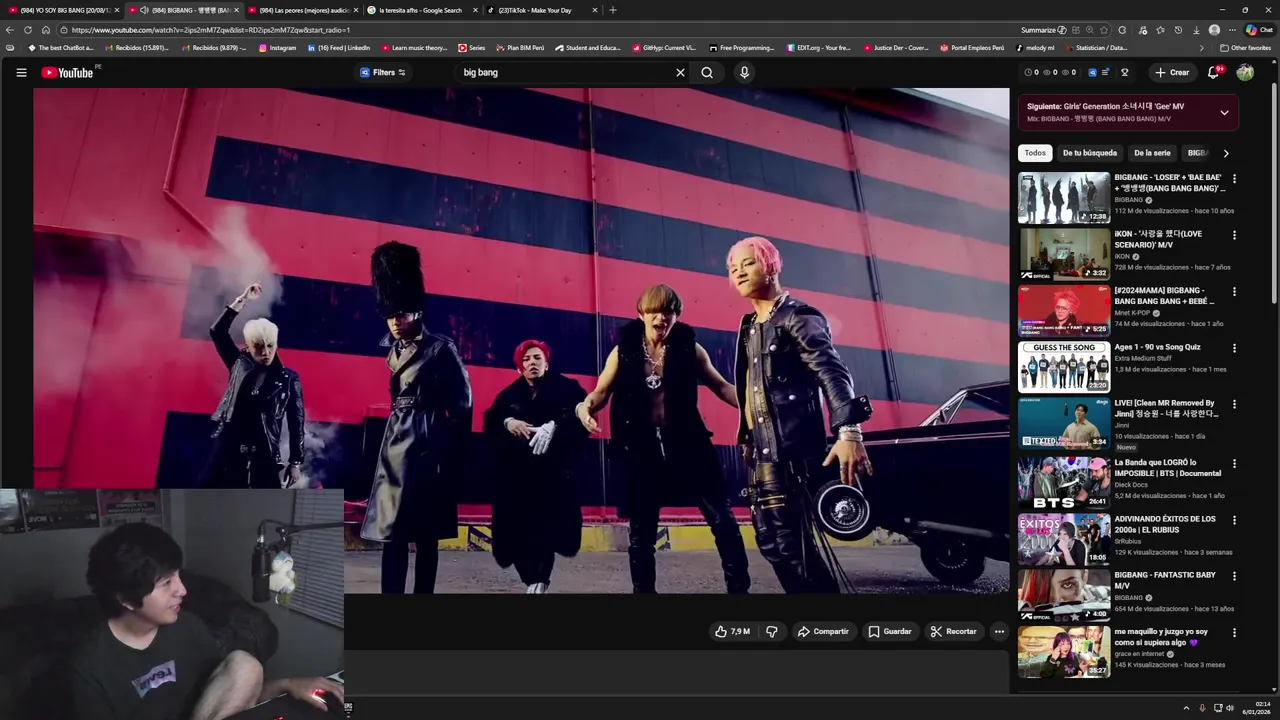
Task: Open the Learn music theory bookmark
Action: (415, 48)
